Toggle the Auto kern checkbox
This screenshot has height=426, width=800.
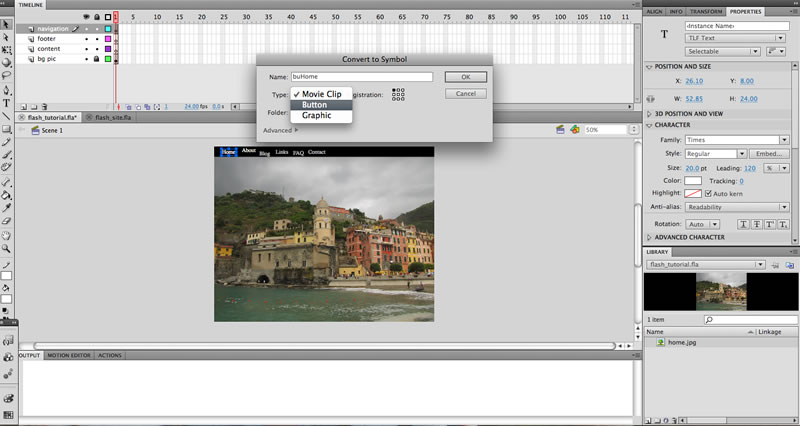tap(708, 193)
